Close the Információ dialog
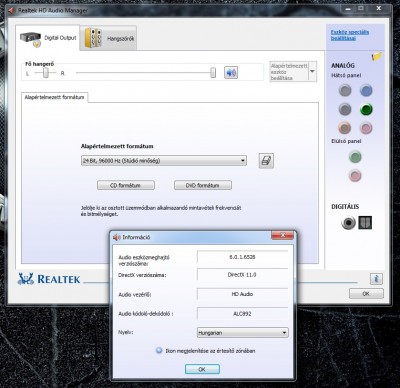400x388 pixels. click(282, 235)
